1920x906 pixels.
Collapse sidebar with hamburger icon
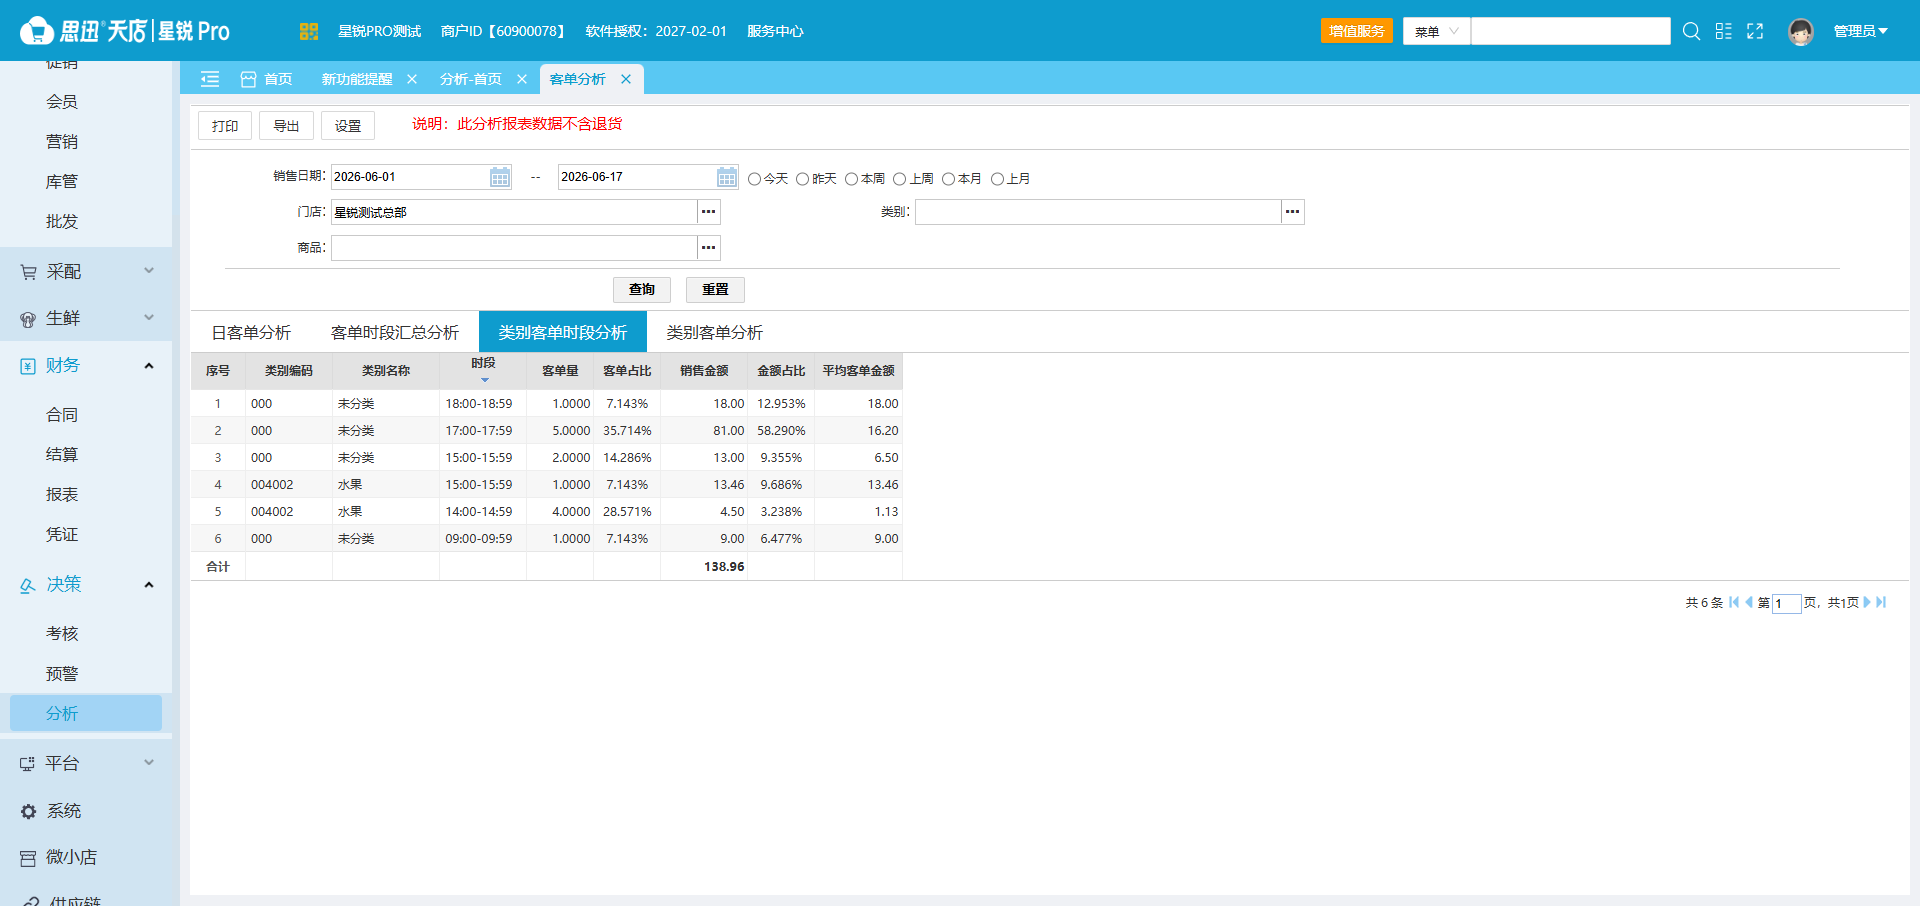tap(210, 79)
